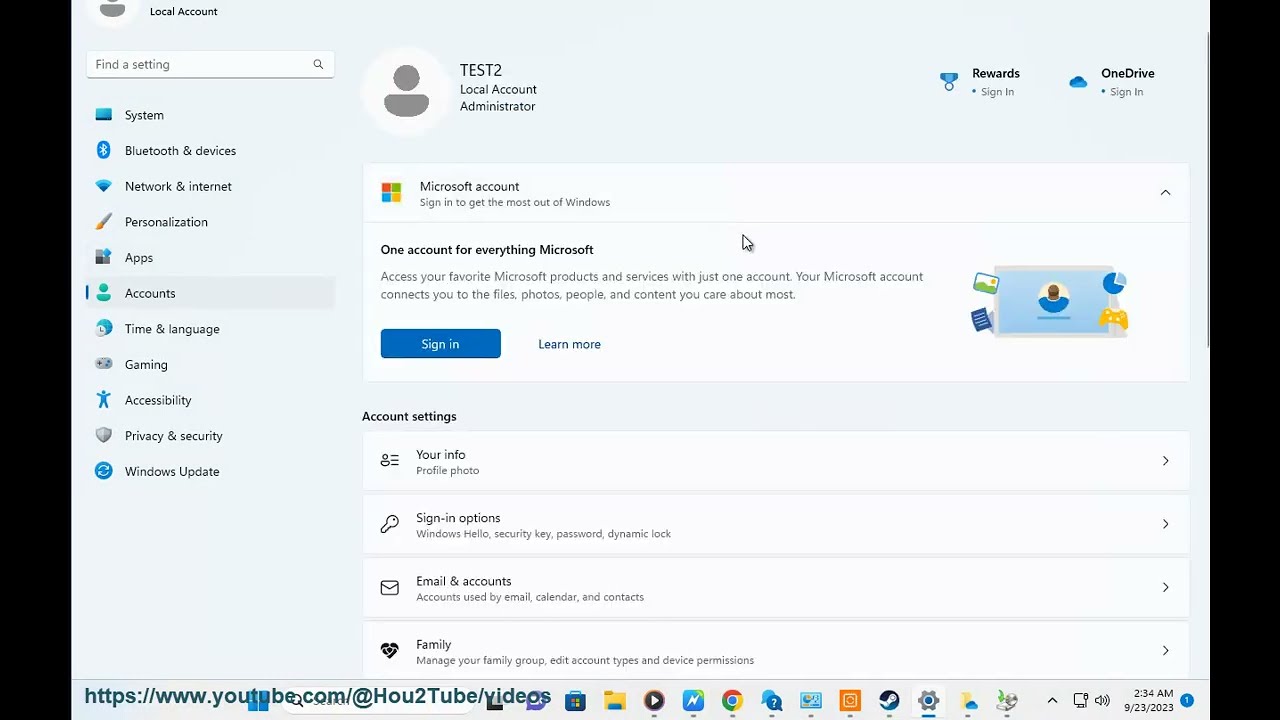This screenshot has width=1280, height=720.
Task: Open Family settings
Action: (x=776, y=651)
